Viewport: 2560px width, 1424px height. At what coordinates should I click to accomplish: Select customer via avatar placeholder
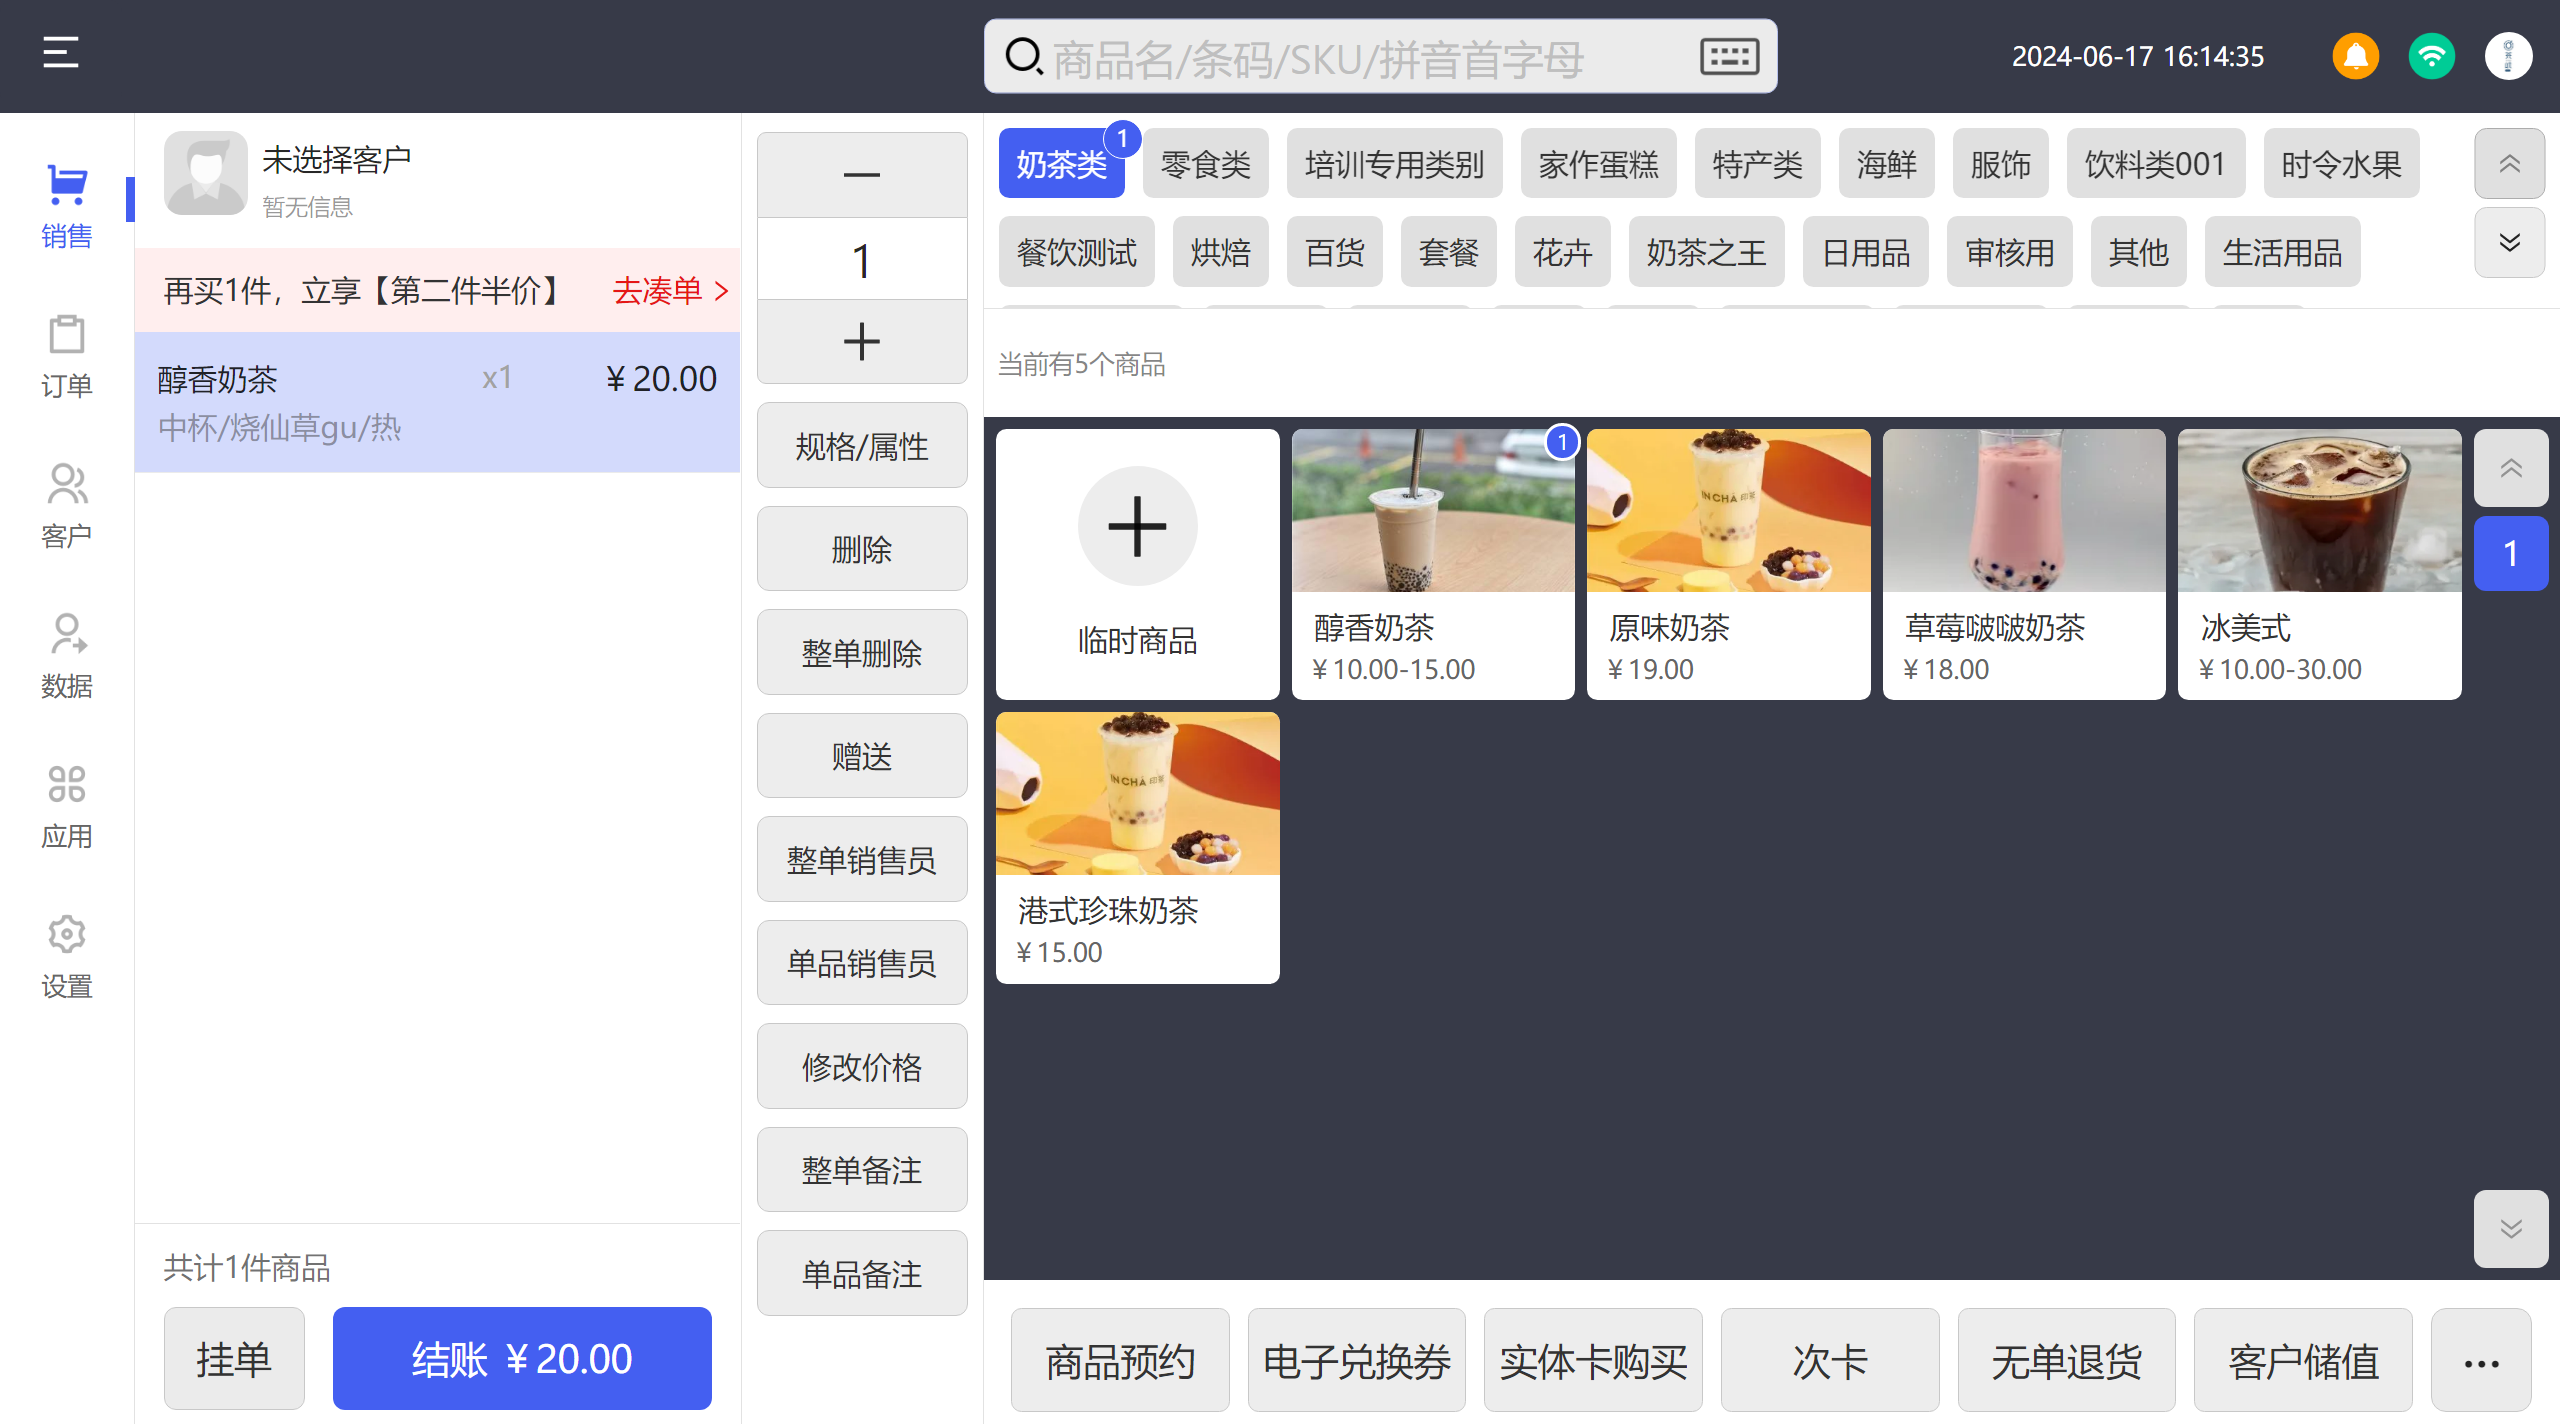coord(206,173)
